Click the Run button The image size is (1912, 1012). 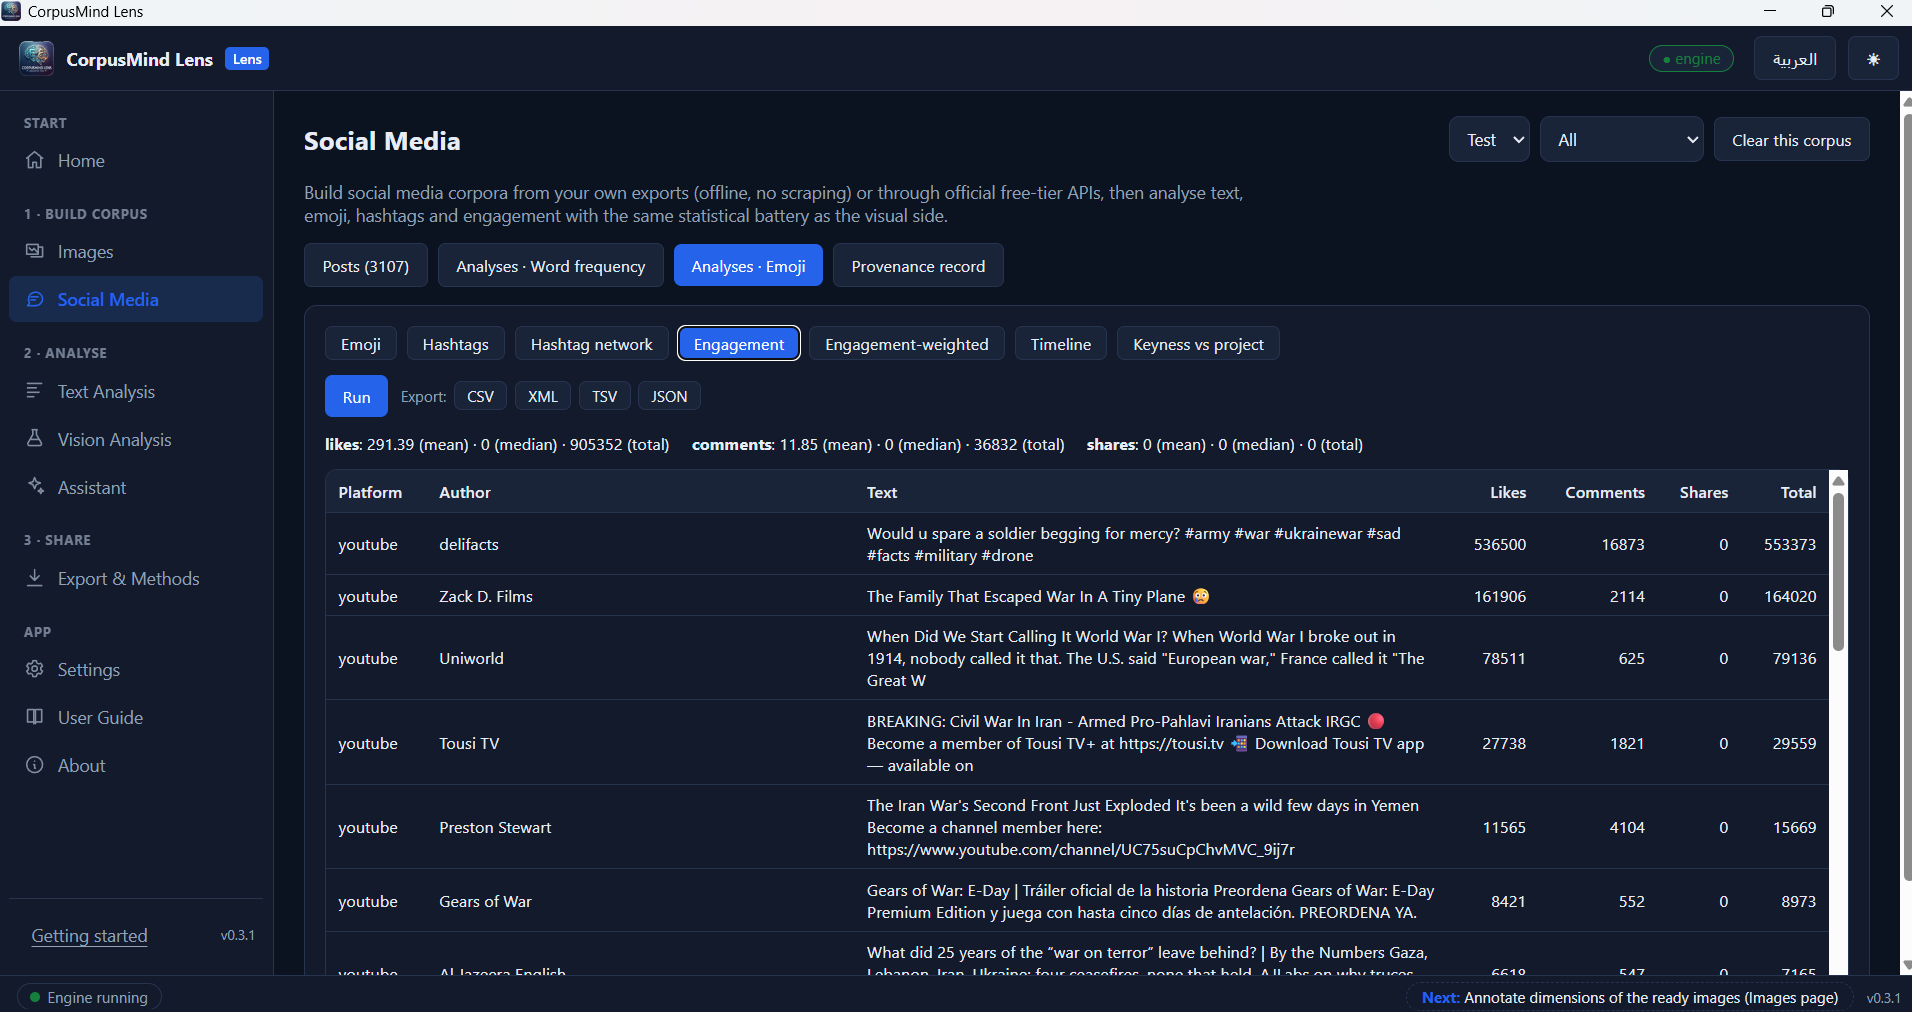pos(356,397)
